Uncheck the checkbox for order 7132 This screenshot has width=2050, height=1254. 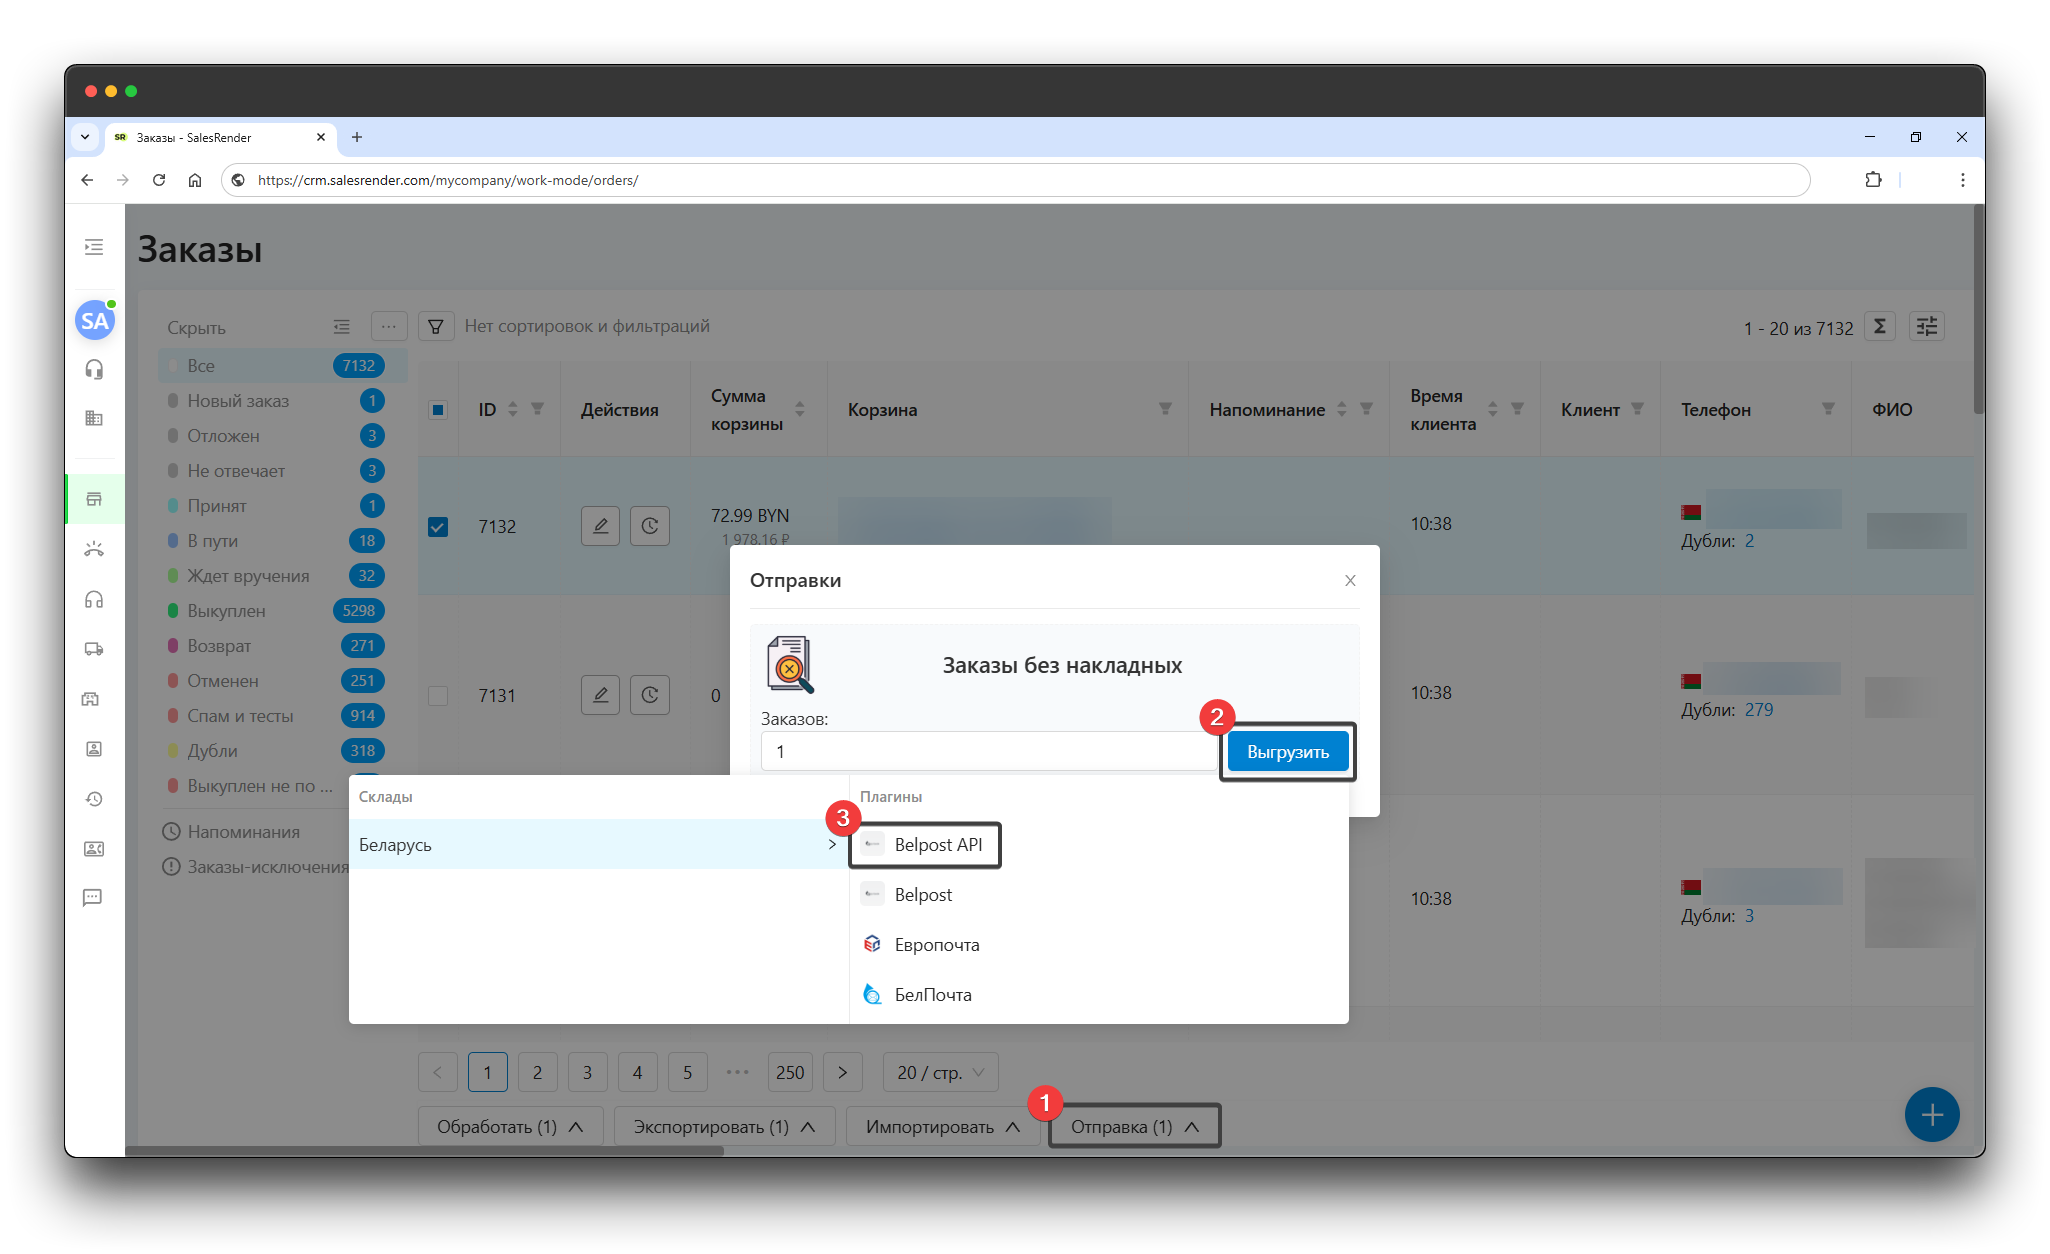pyautogui.click(x=438, y=527)
